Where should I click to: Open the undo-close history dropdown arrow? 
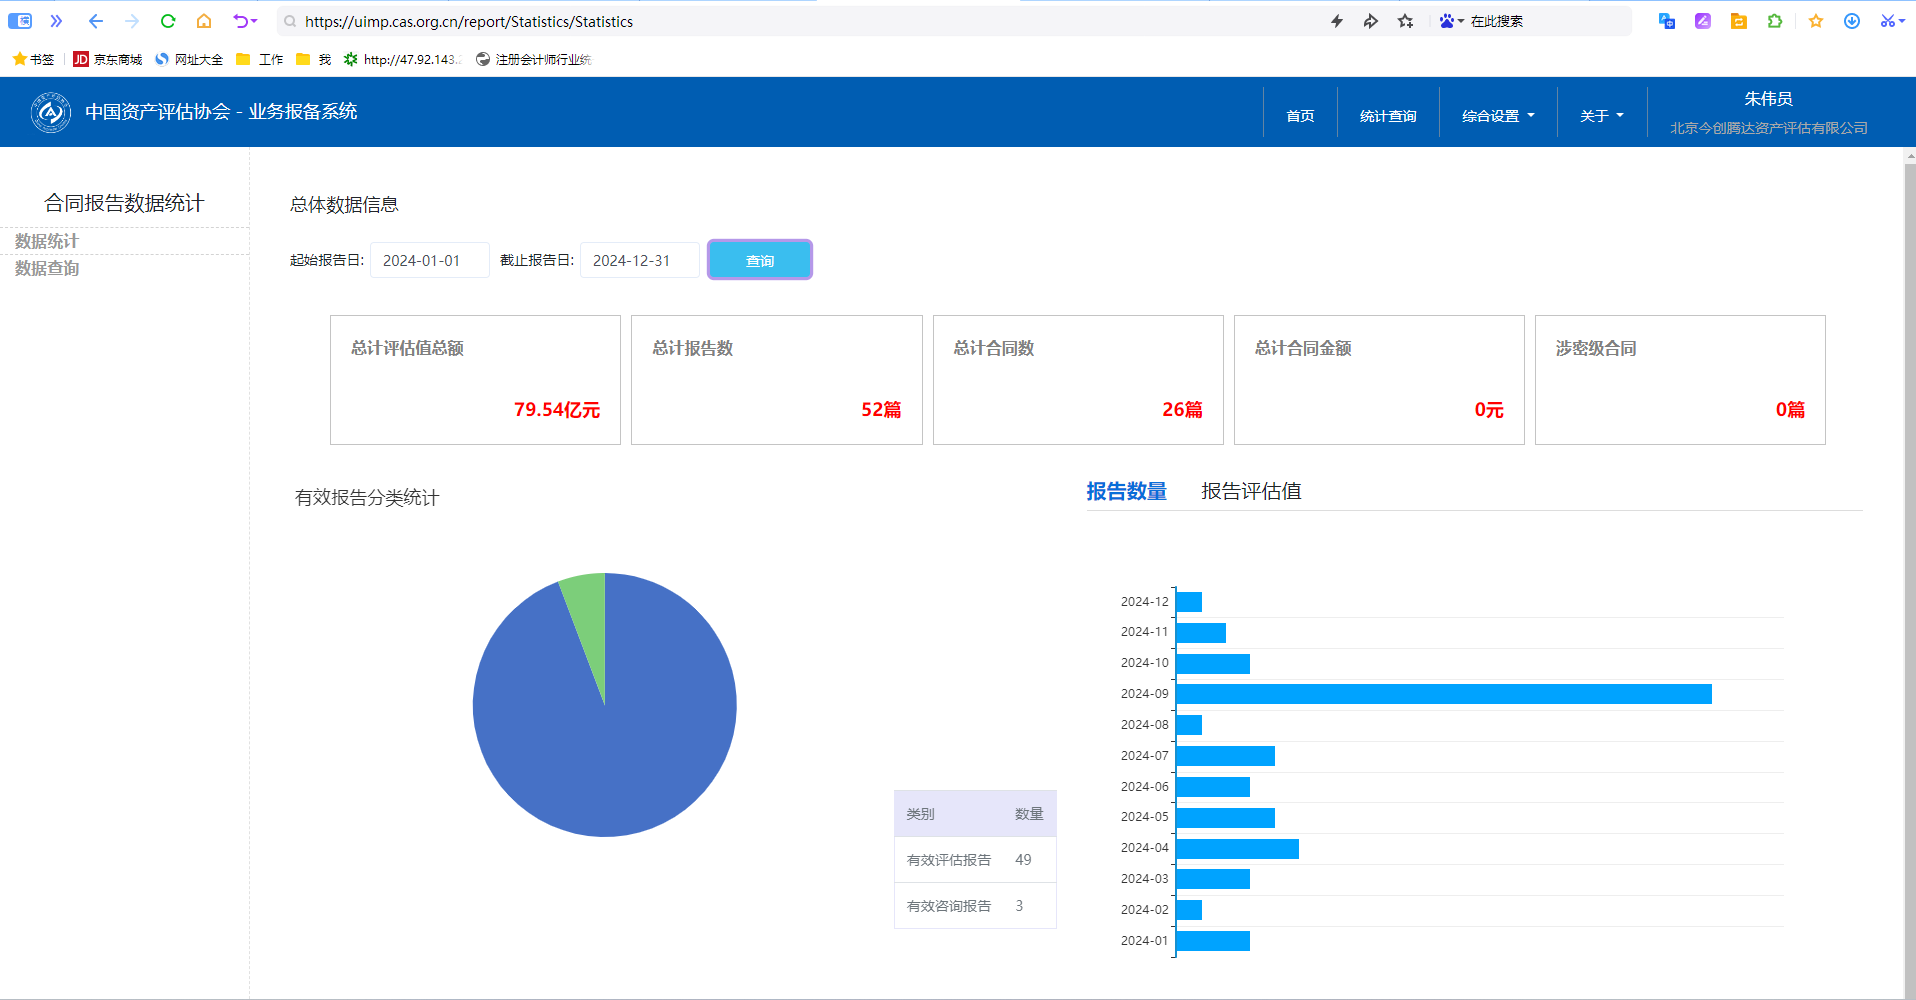255,21
